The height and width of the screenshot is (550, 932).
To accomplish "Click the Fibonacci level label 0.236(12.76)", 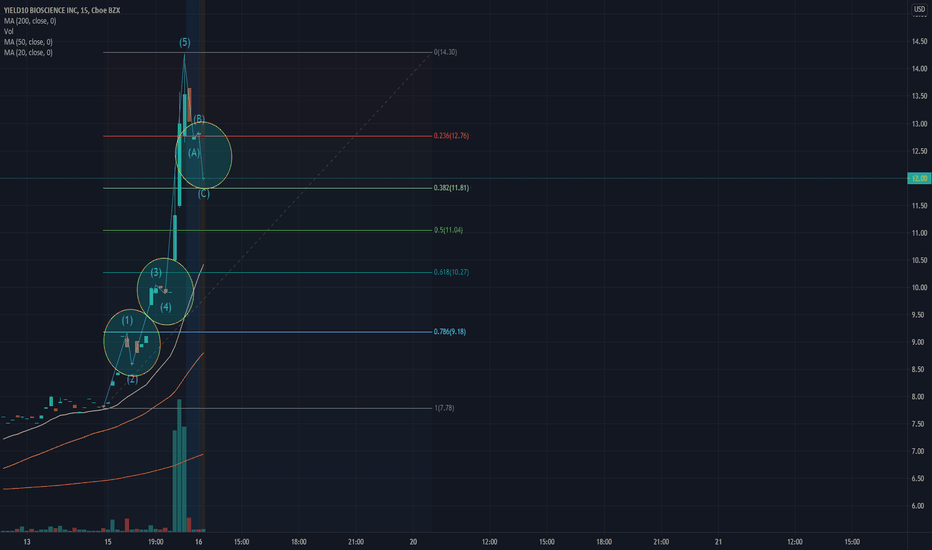I will click(x=451, y=136).
